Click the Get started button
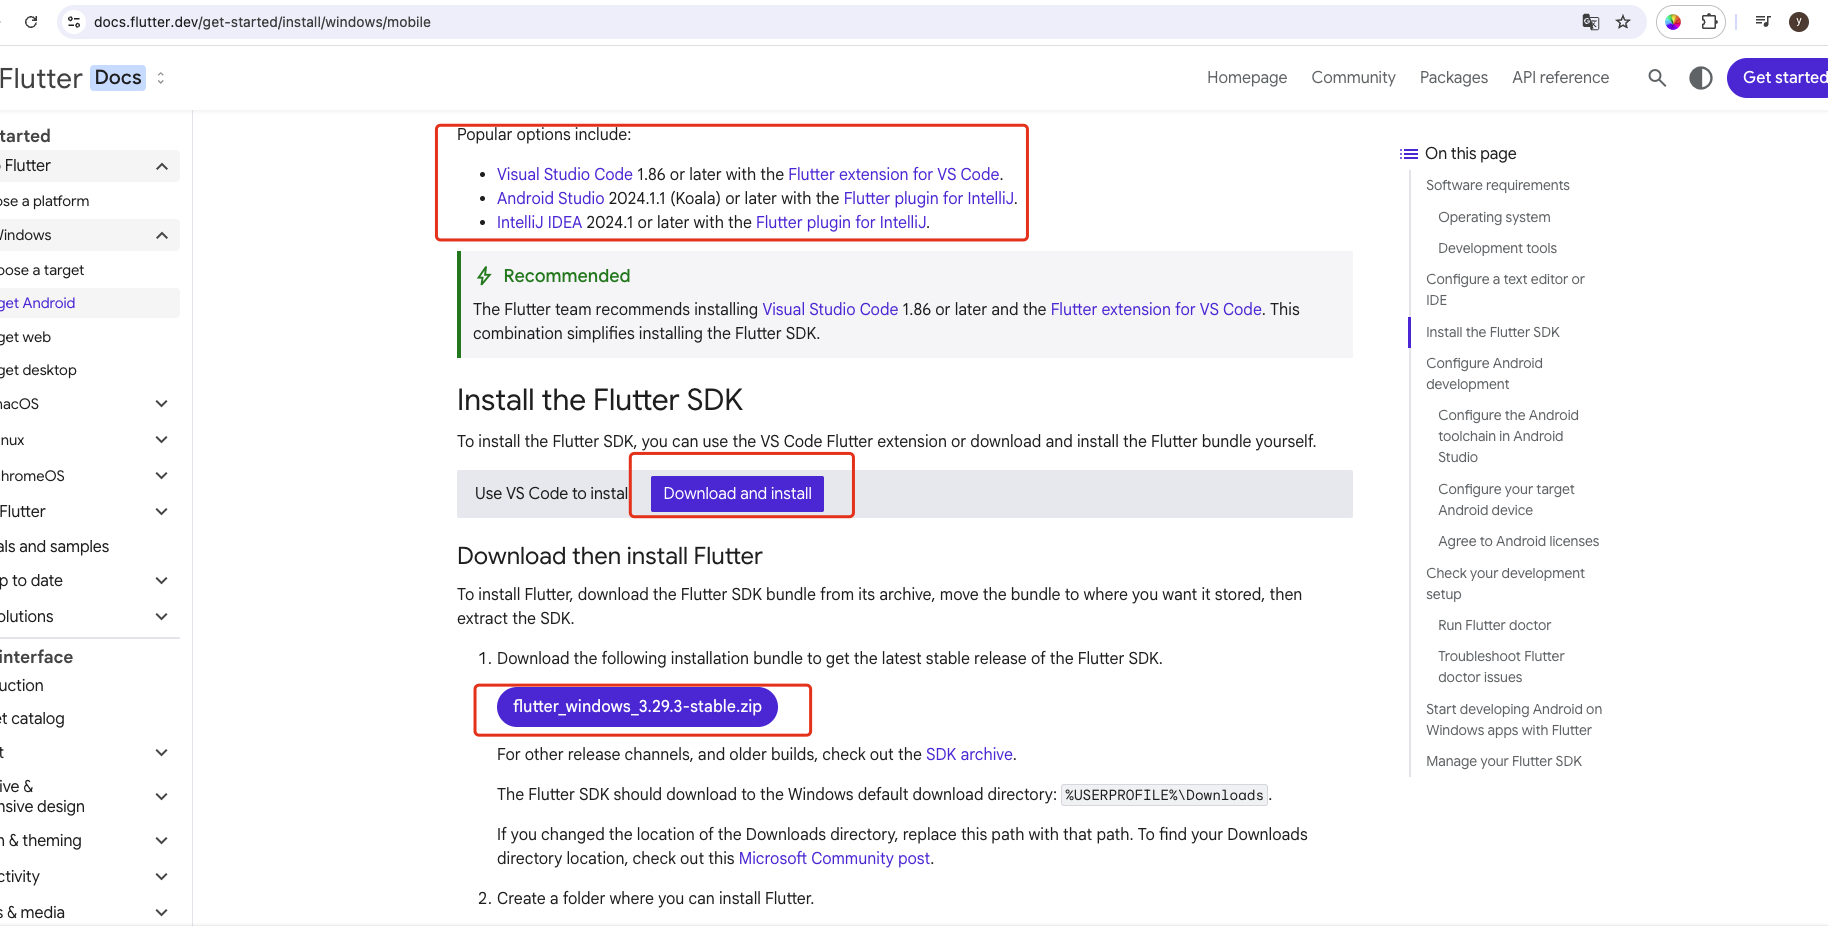 tap(1780, 78)
